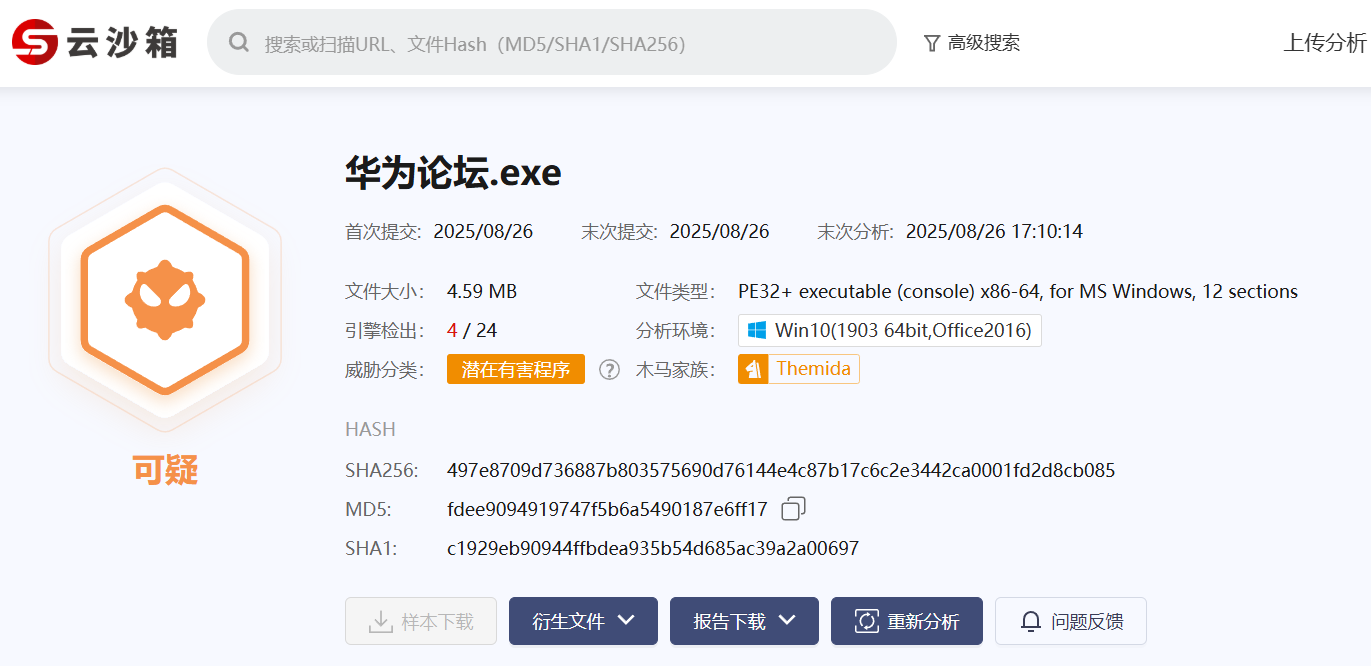1371x666 pixels.
Task: Click the download icon on 样本下载
Action: (380, 621)
